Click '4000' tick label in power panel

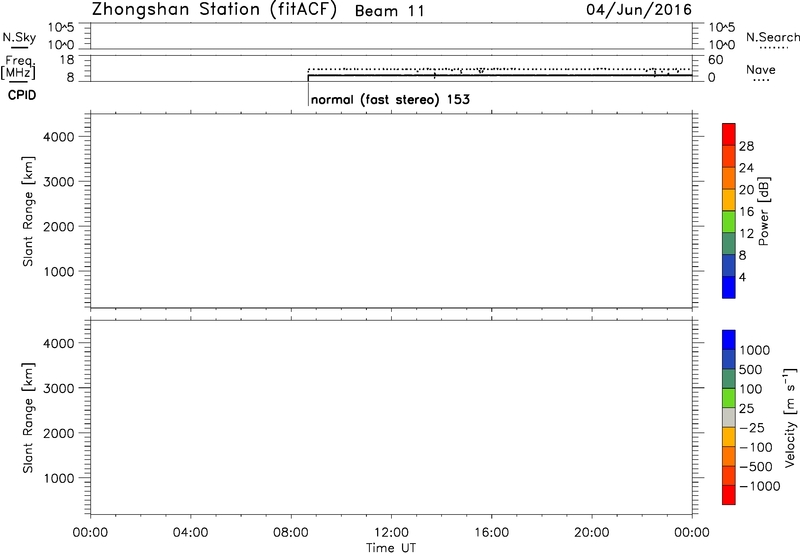59,137
